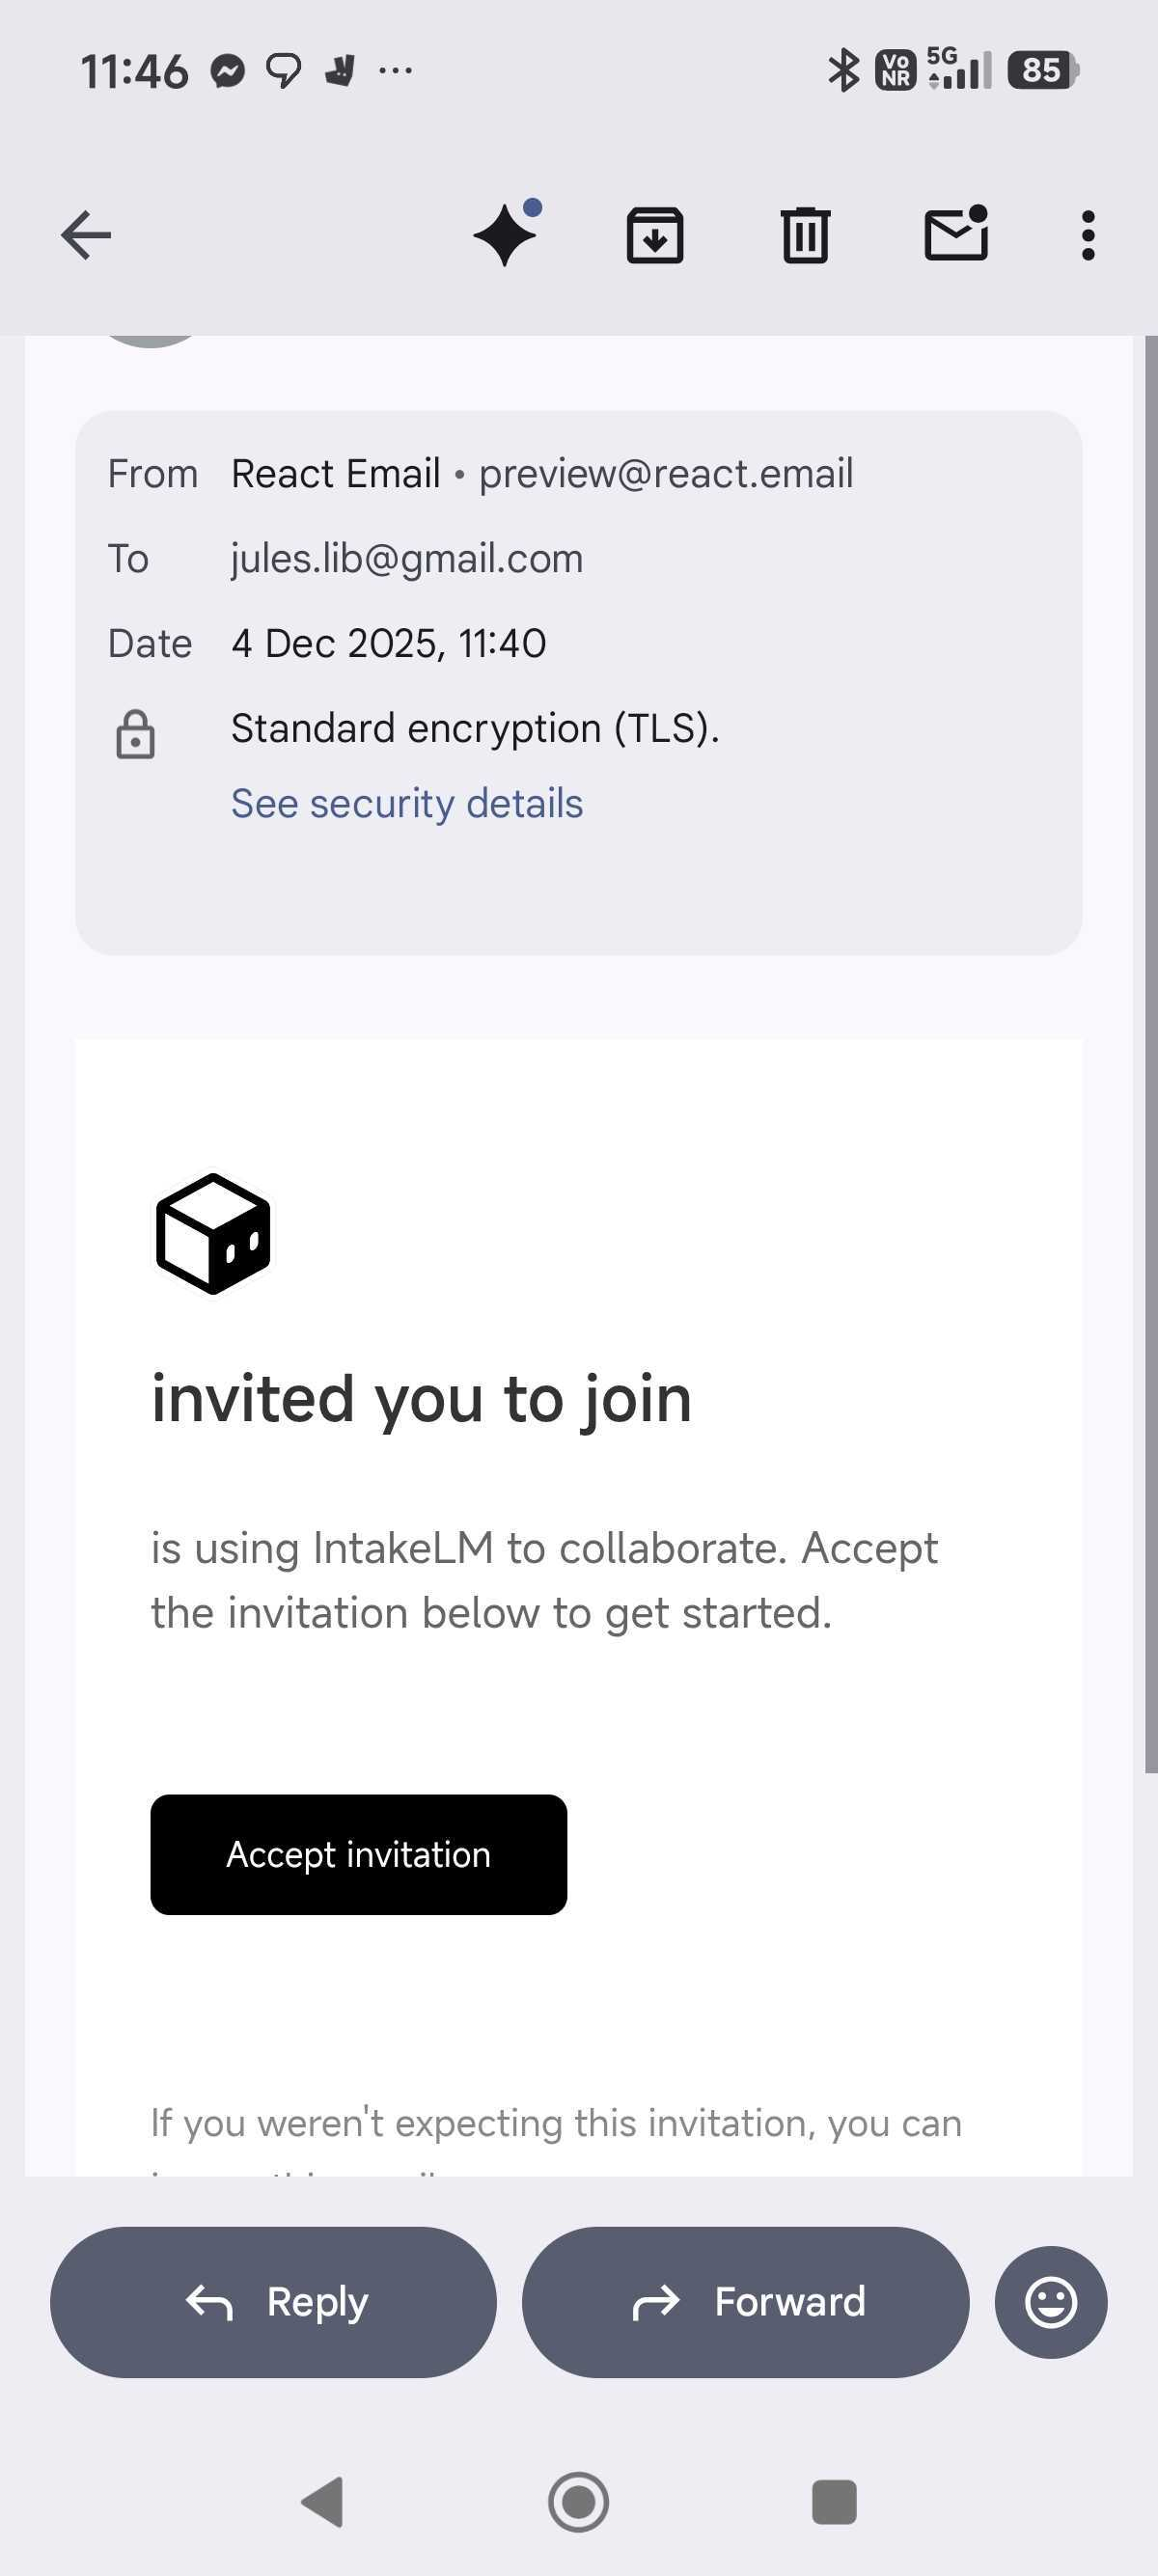Archive this email
Screen dimensions: 1158x2576
click(x=655, y=236)
